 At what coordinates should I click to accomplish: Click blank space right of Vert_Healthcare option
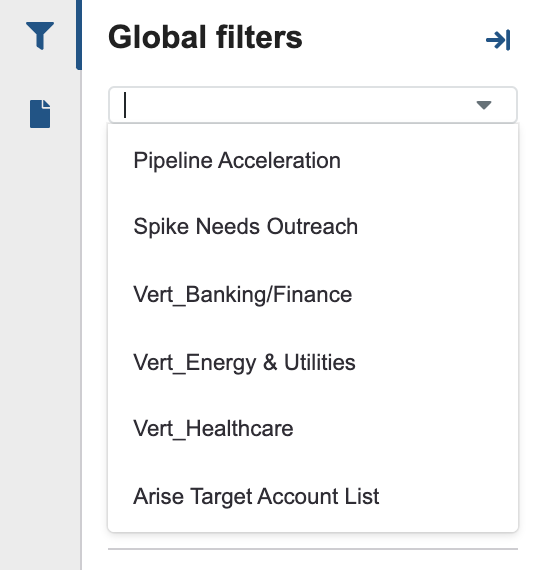(x=404, y=428)
